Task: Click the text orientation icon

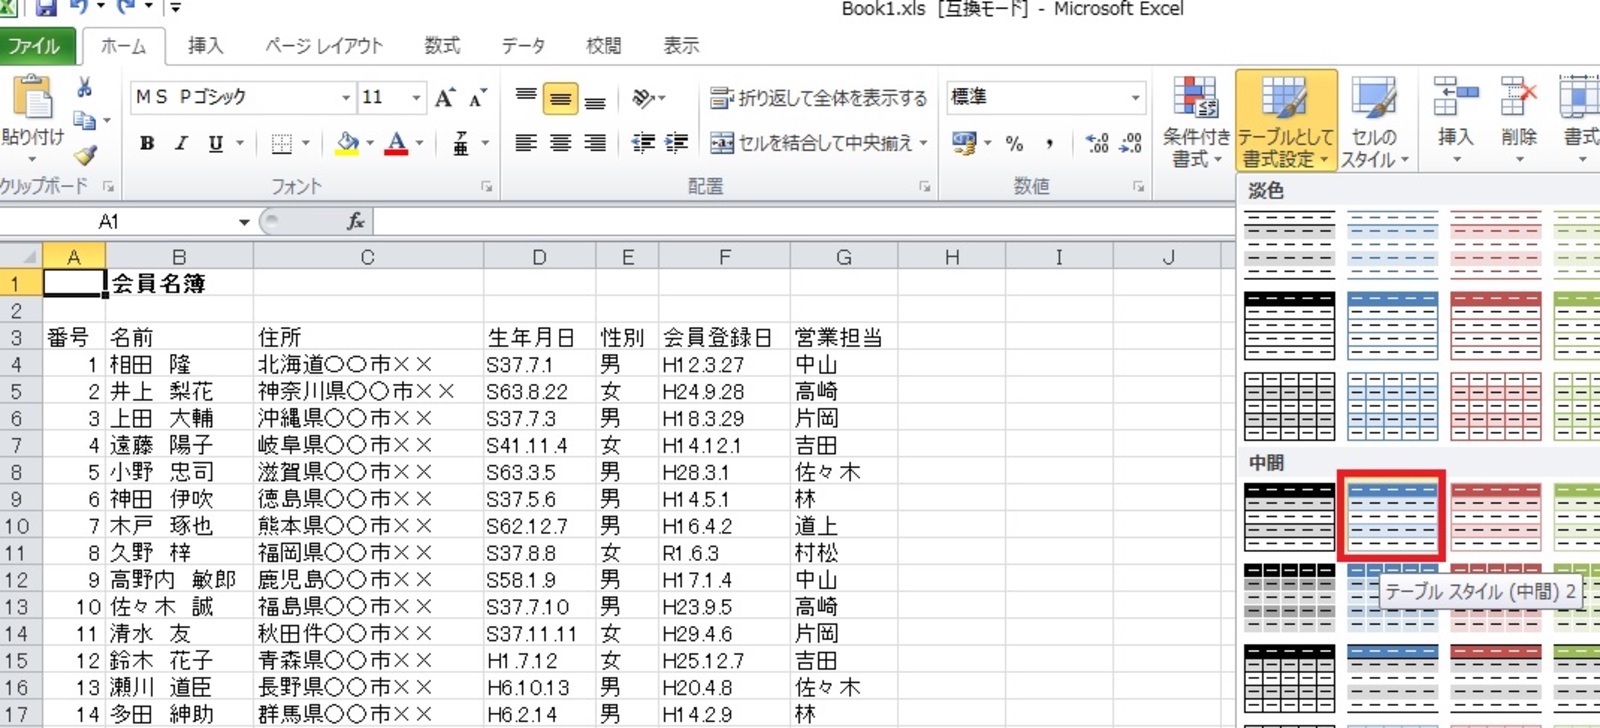Action: 643,98
